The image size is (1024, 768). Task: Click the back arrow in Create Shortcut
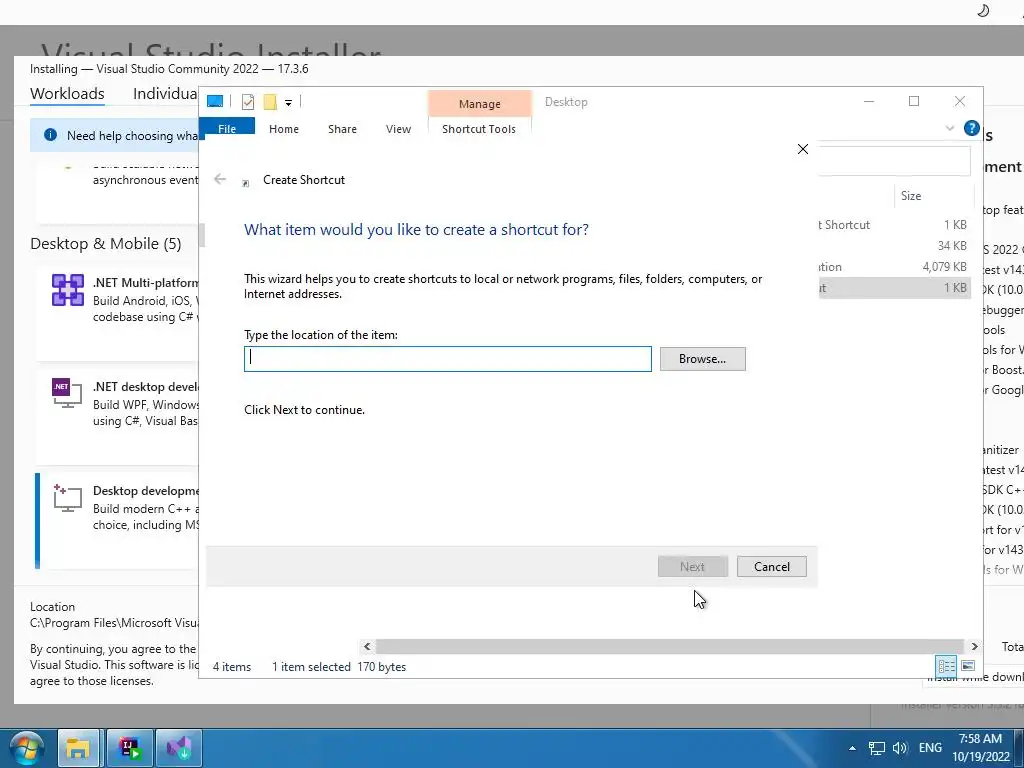pyautogui.click(x=220, y=179)
